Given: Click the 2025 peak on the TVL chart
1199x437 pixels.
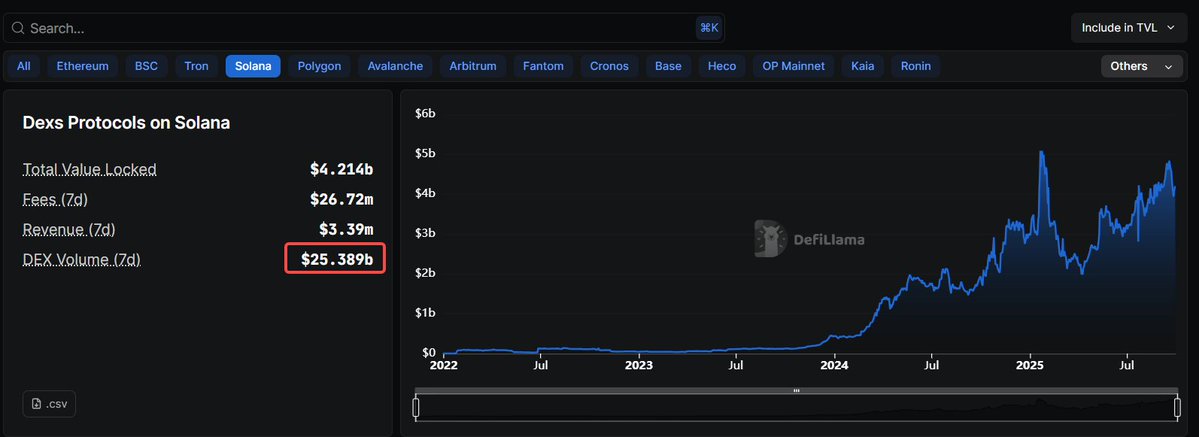Looking at the screenshot, I should coord(1042,152).
